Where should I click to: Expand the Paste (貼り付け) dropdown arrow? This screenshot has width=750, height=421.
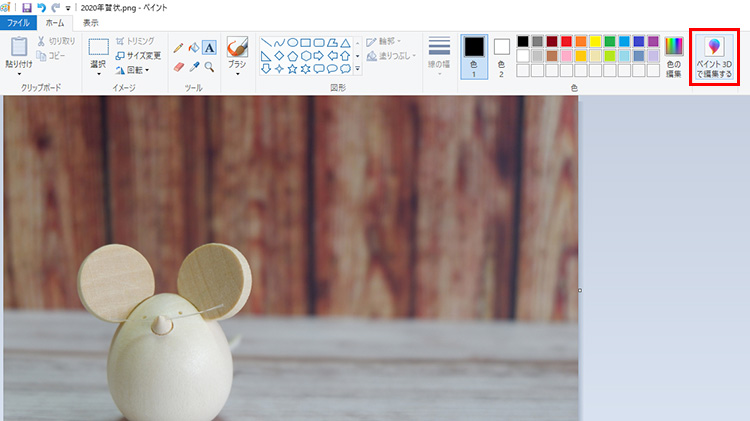pos(18,72)
